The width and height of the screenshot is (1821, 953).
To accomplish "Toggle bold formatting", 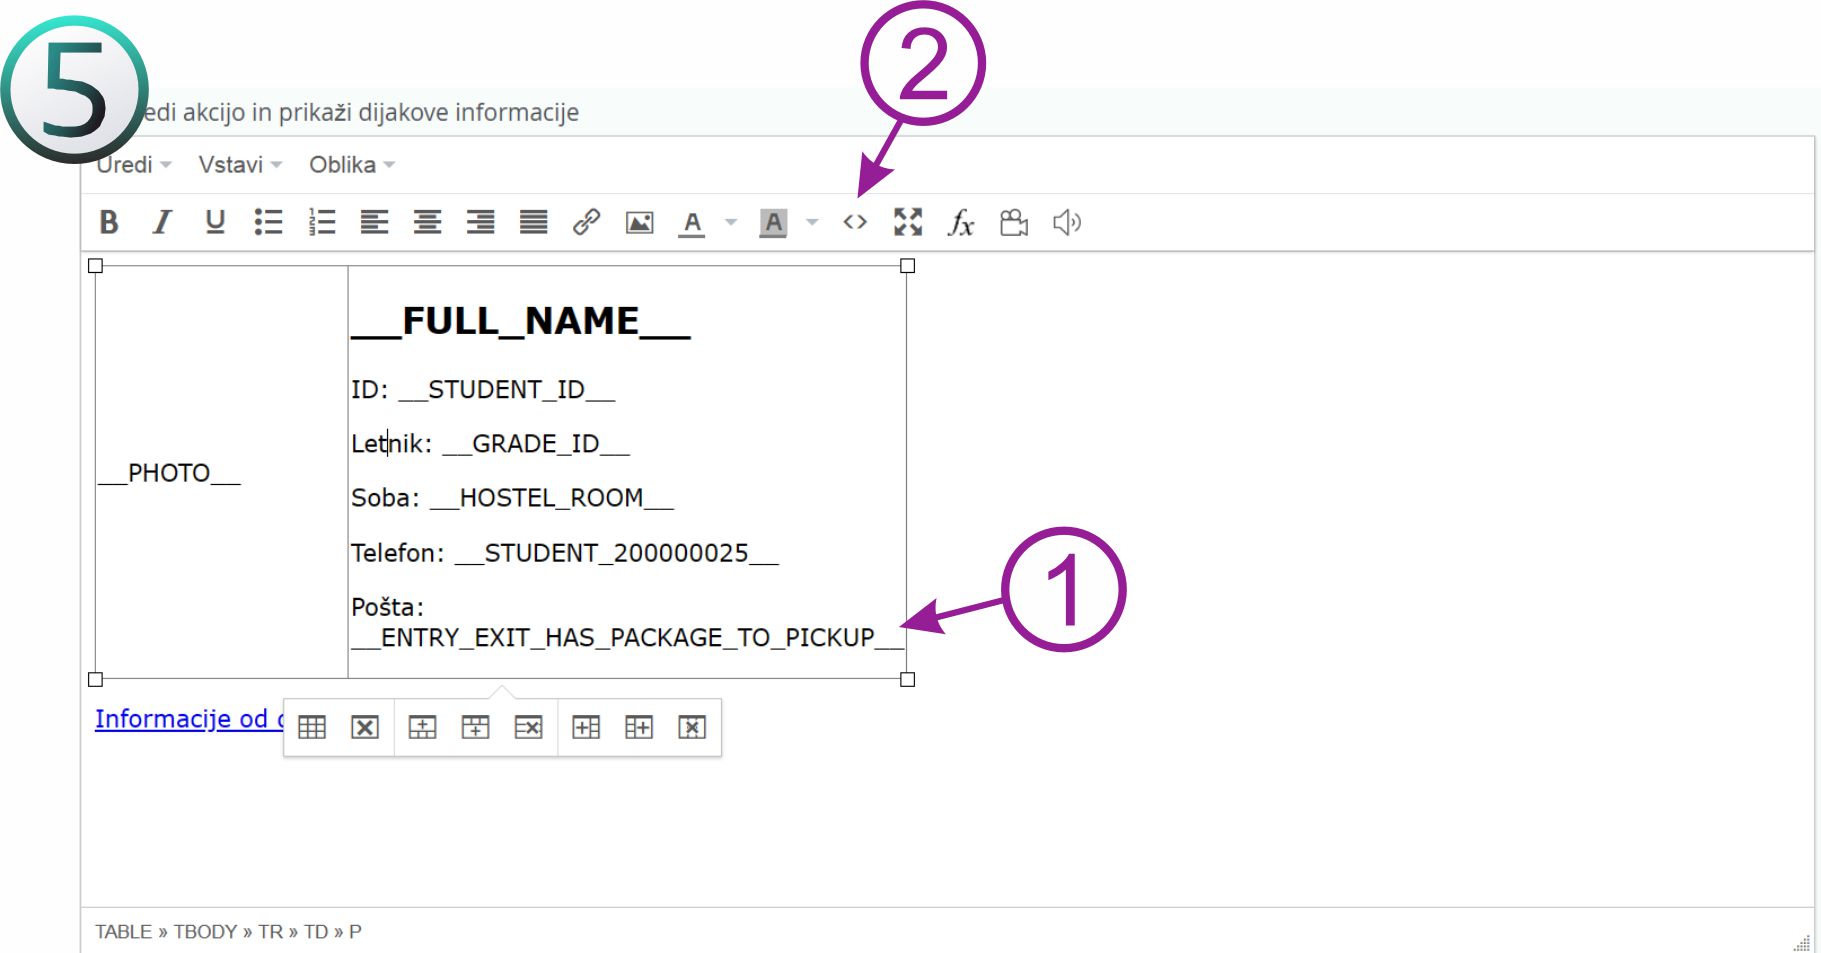I will click(x=109, y=222).
